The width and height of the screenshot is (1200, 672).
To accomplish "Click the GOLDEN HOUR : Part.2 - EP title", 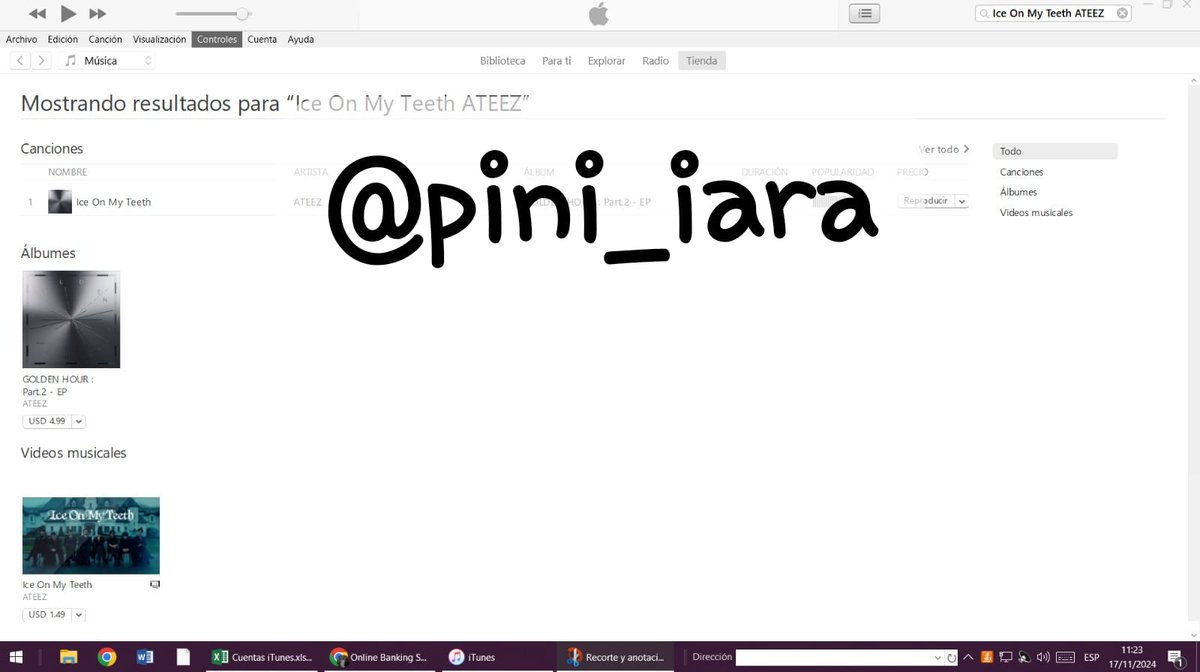I will (x=58, y=385).
